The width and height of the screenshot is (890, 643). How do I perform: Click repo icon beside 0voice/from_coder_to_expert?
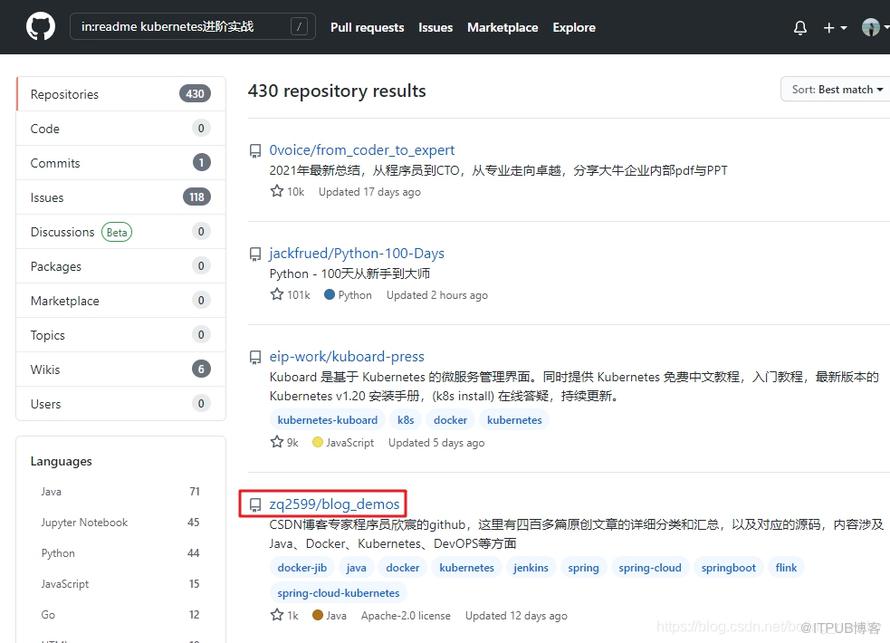[x=255, y=151]
